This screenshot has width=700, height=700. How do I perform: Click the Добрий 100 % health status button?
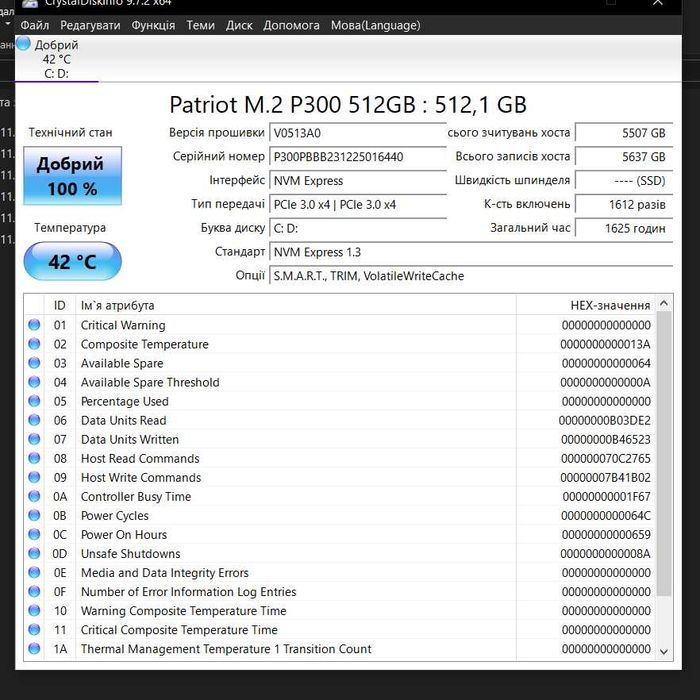click(x=72, y=176)
